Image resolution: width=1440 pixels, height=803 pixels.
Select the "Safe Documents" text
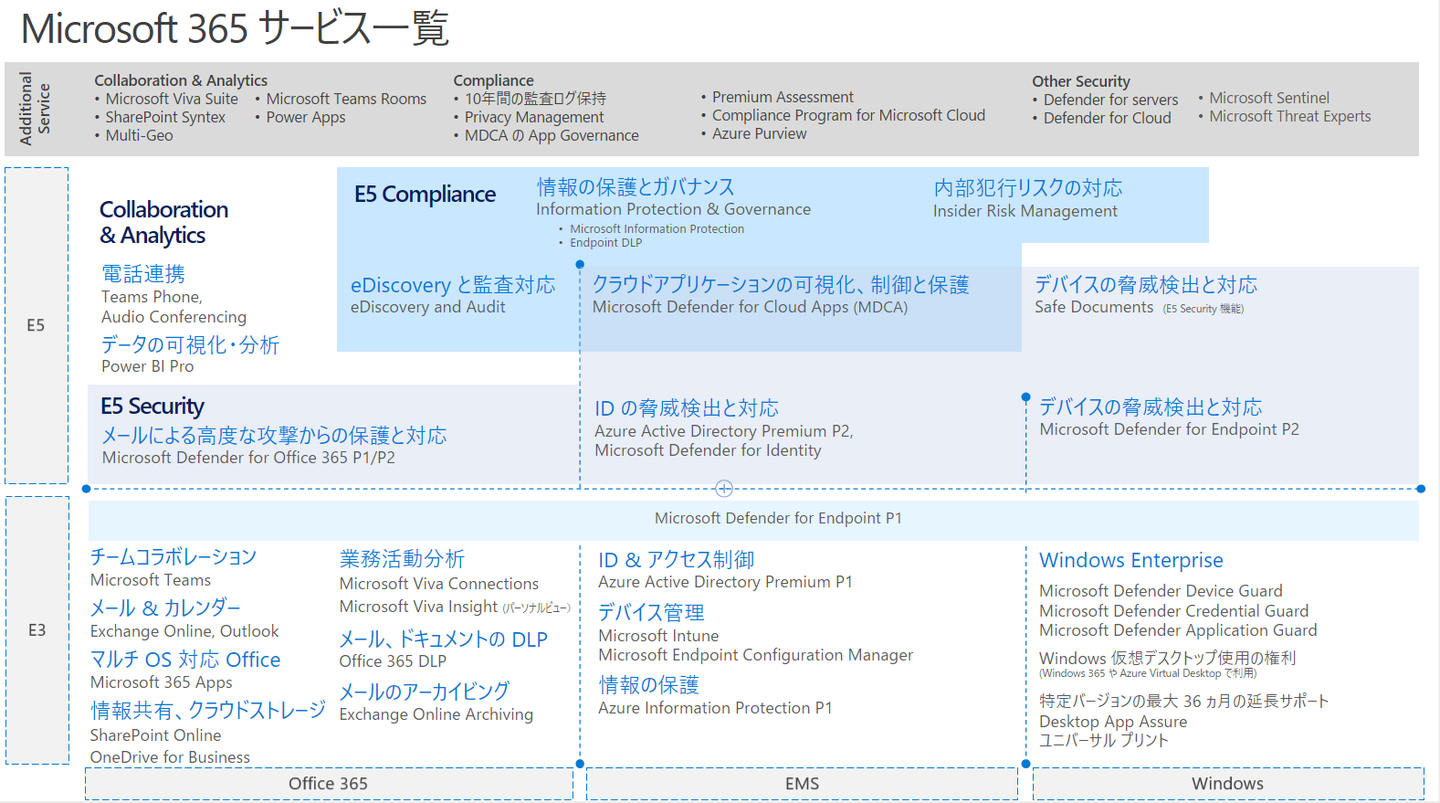[x=1094, y=307]
